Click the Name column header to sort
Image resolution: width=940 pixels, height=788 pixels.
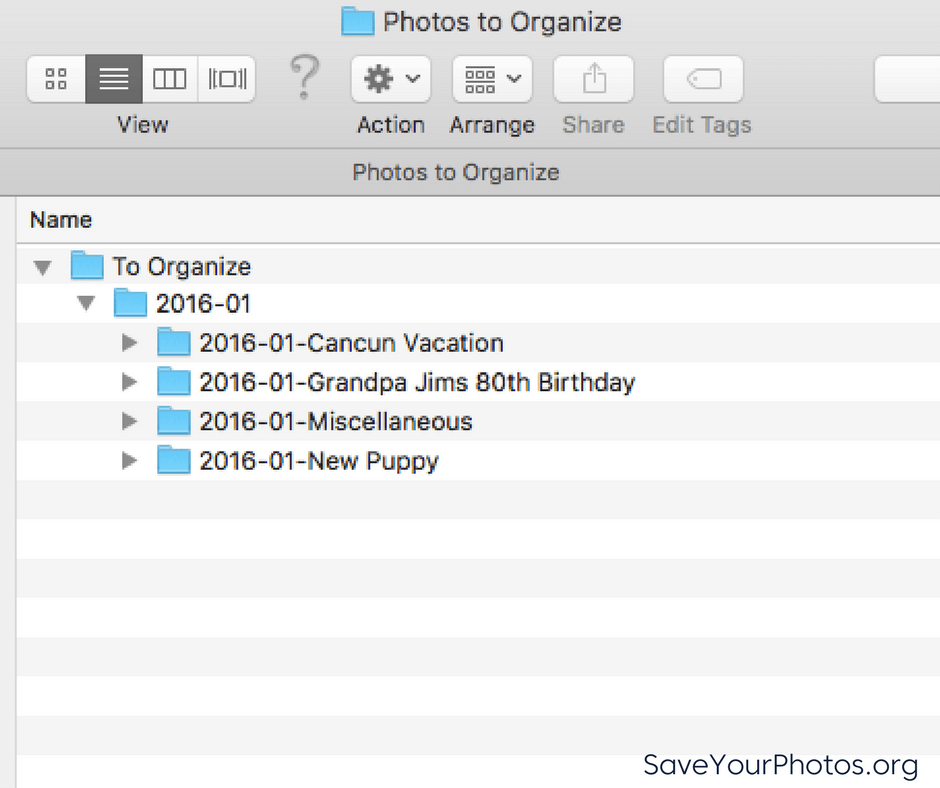point(61,219)
